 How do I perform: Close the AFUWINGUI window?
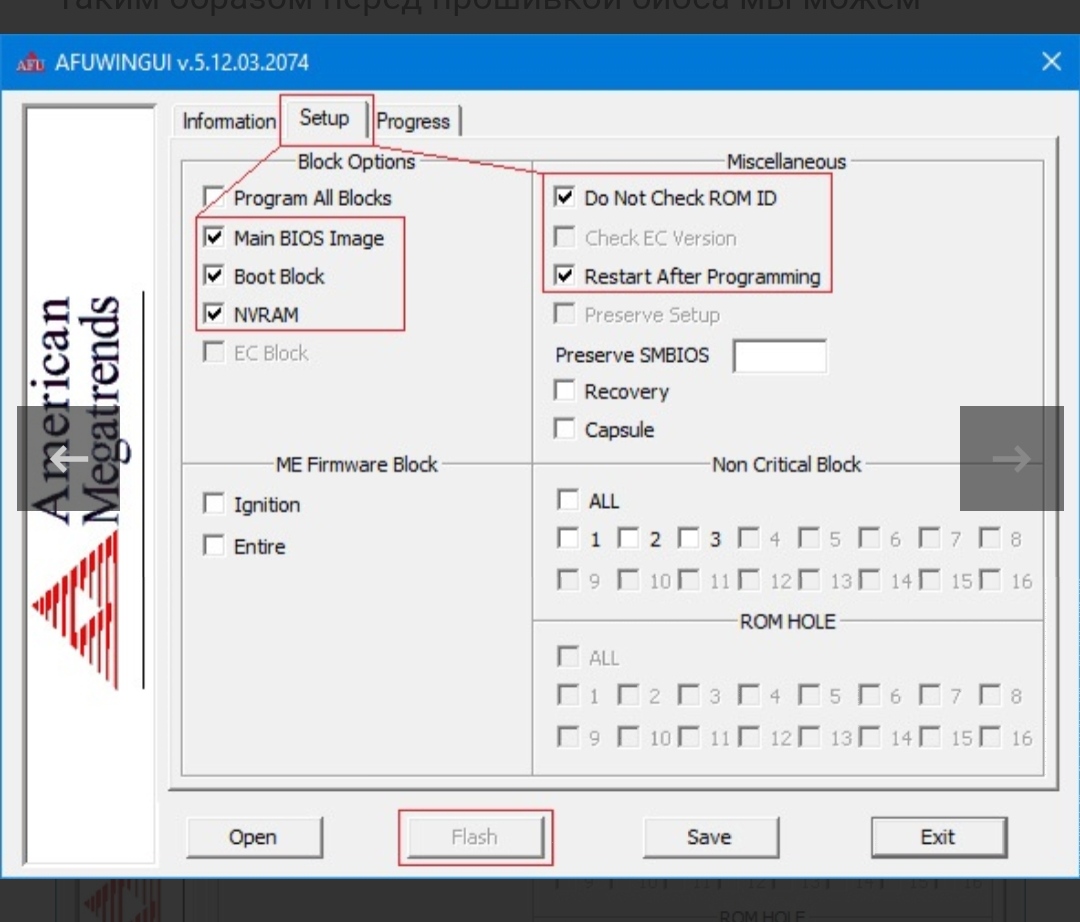coord(1051,61)
